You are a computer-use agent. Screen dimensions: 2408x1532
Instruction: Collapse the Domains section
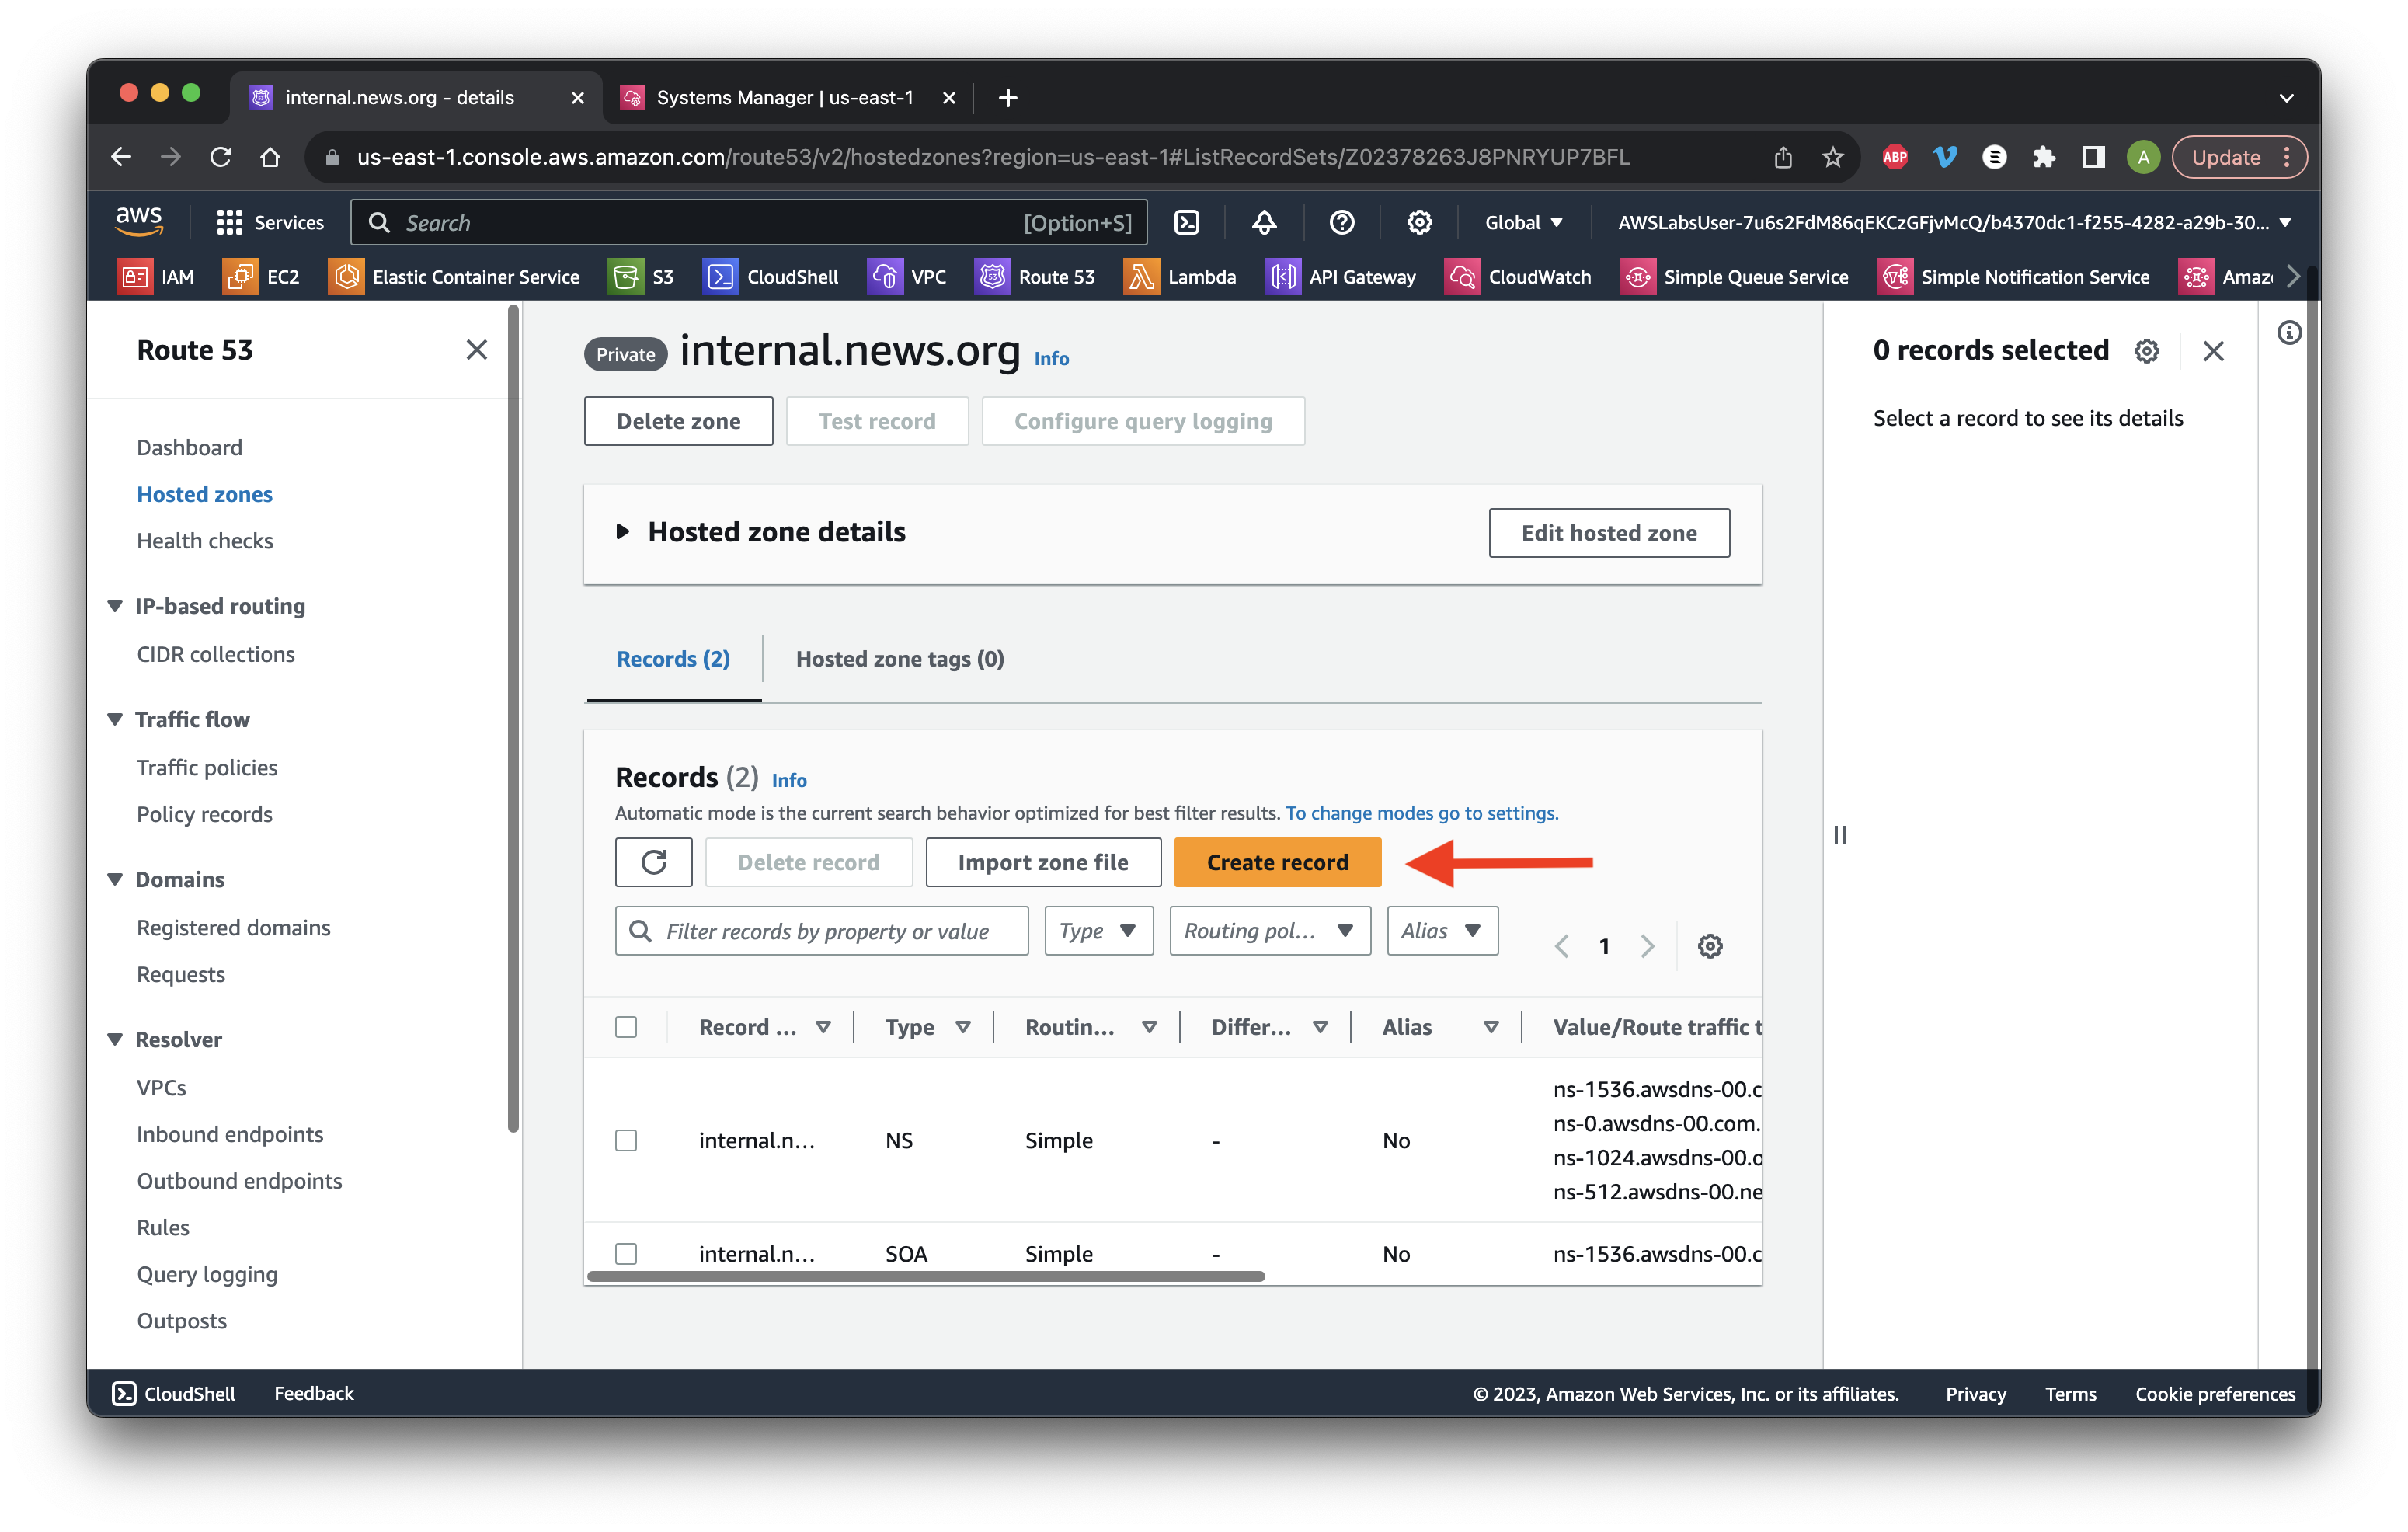(x=114, y=879)
